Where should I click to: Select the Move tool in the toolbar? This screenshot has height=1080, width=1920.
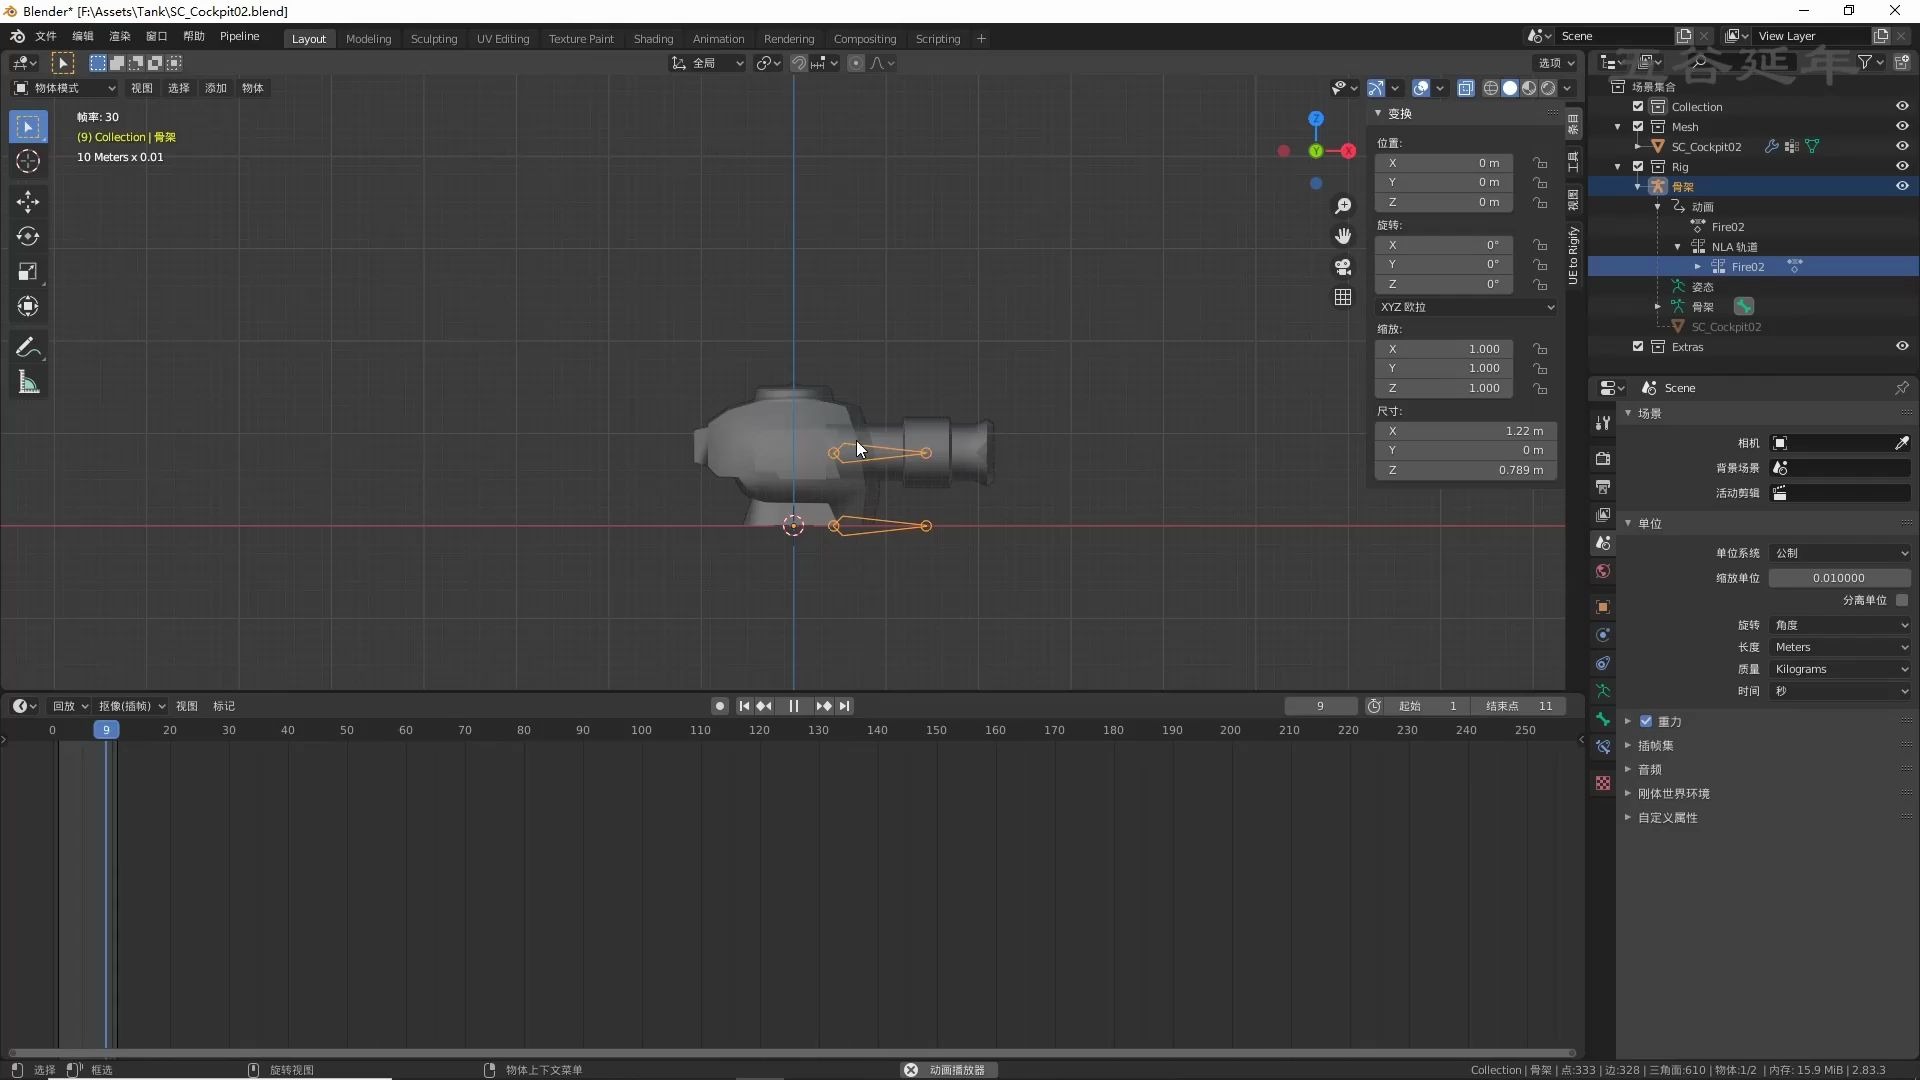(28, 201)
